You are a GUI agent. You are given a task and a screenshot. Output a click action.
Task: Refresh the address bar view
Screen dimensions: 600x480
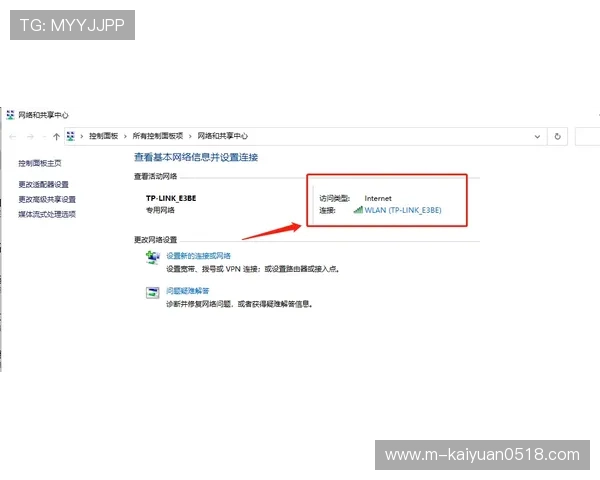click(558, 136)
